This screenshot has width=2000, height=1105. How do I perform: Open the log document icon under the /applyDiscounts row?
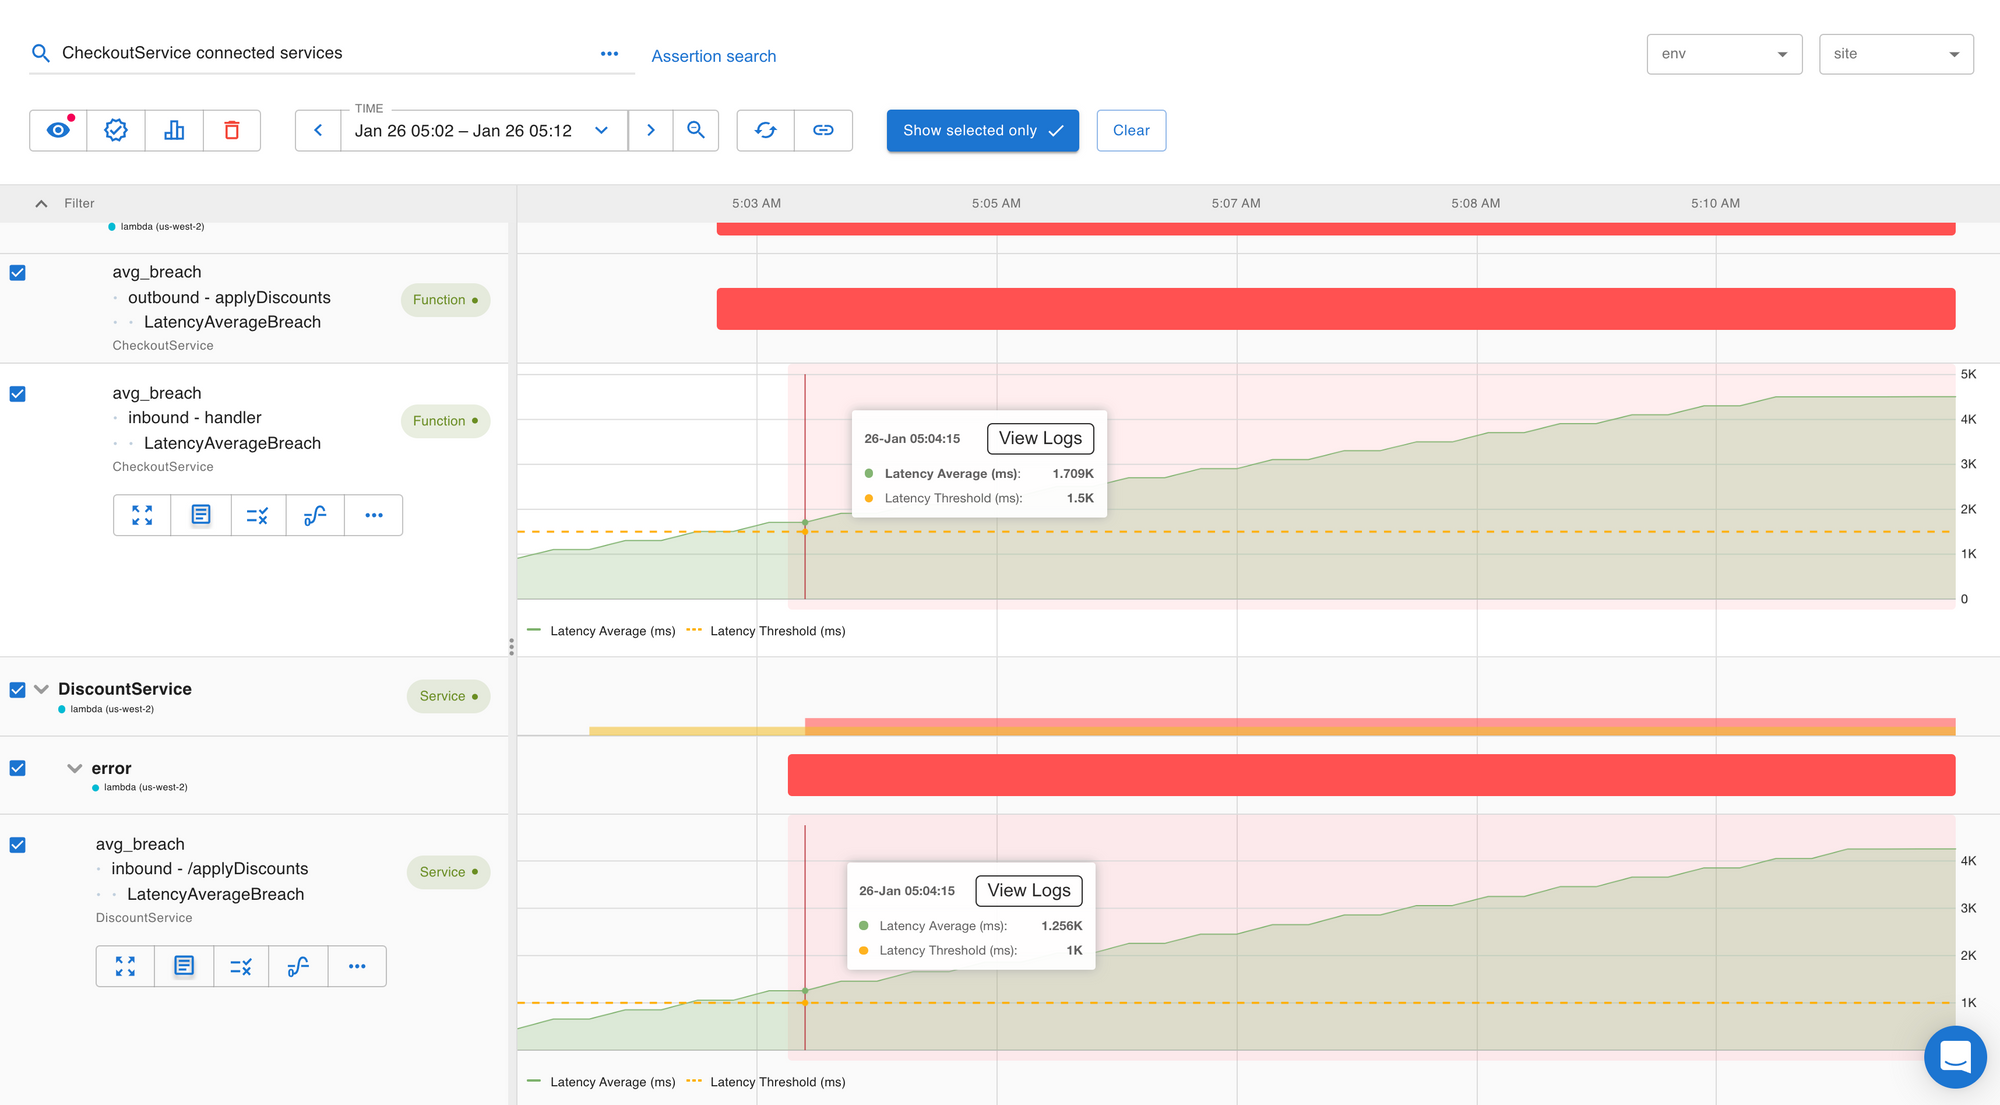point(184,966)
